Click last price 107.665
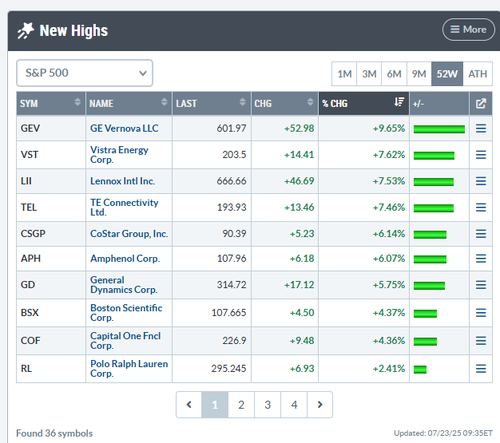This screenshot has width=500, height=443. (229, 313)
